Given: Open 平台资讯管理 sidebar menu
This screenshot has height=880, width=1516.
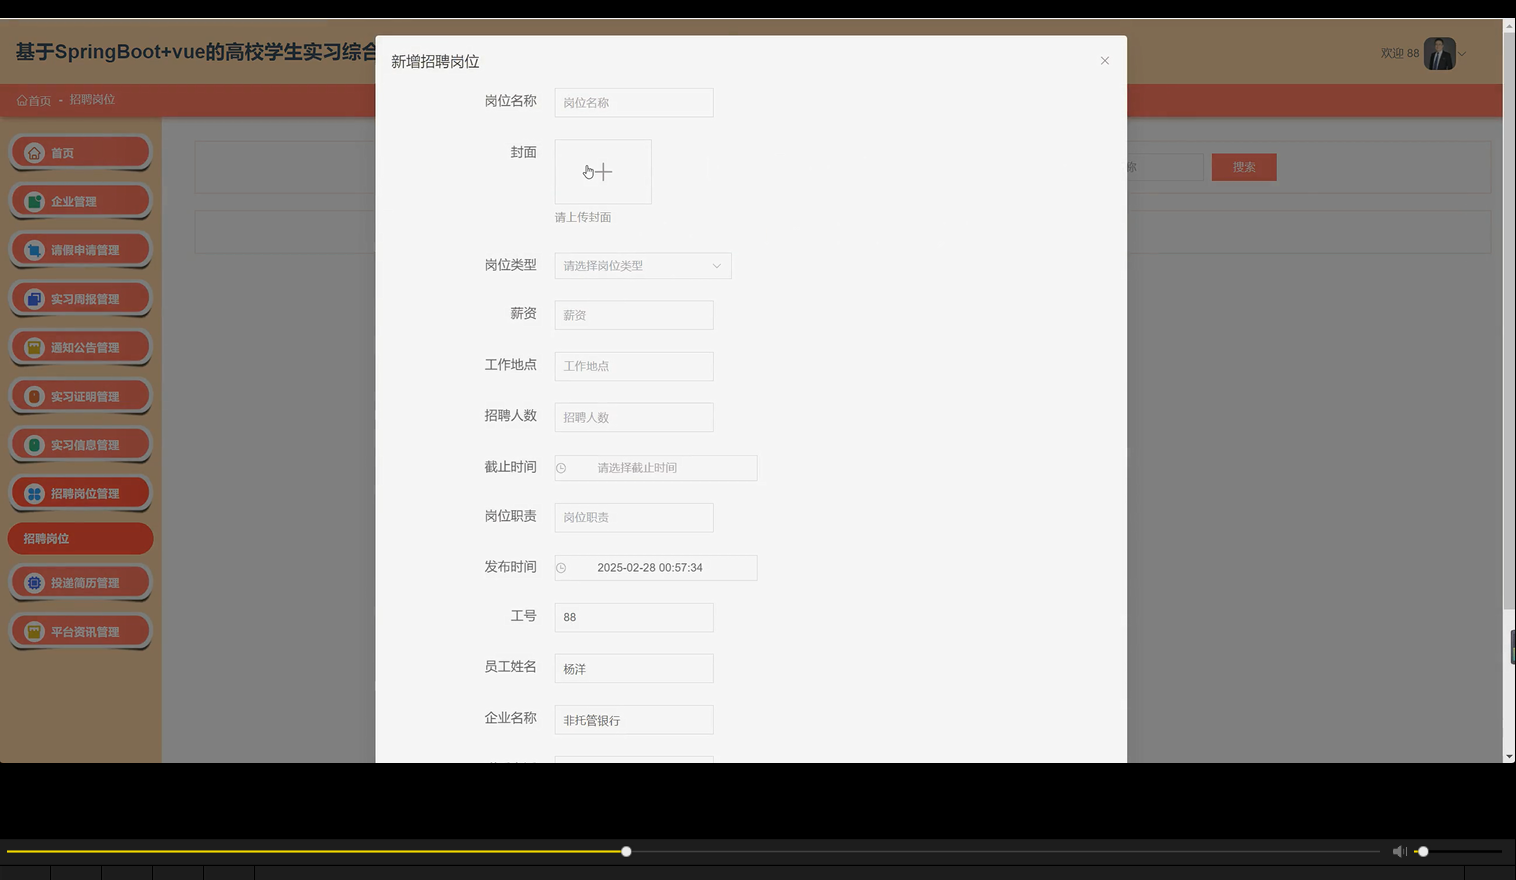Looking at the screenshot, I should tap(80, 632).
